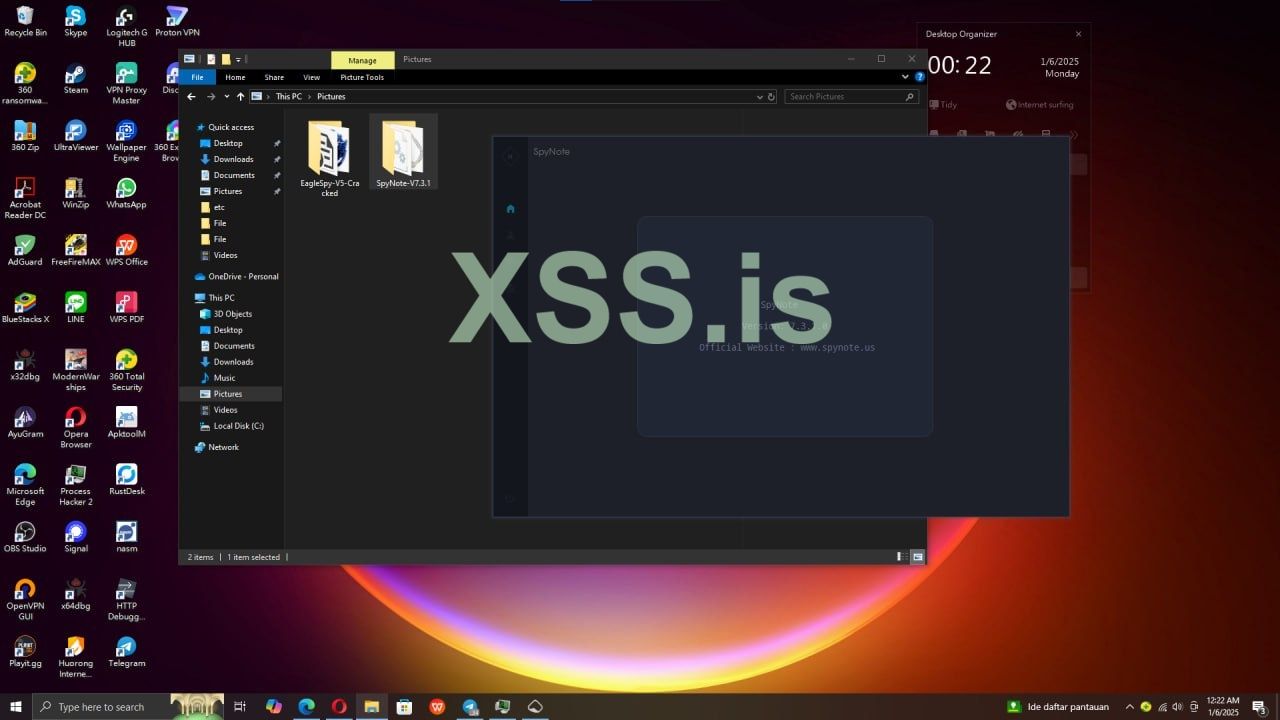Click the home icon in the SpyNote sidebar

[x=511, y=209]
